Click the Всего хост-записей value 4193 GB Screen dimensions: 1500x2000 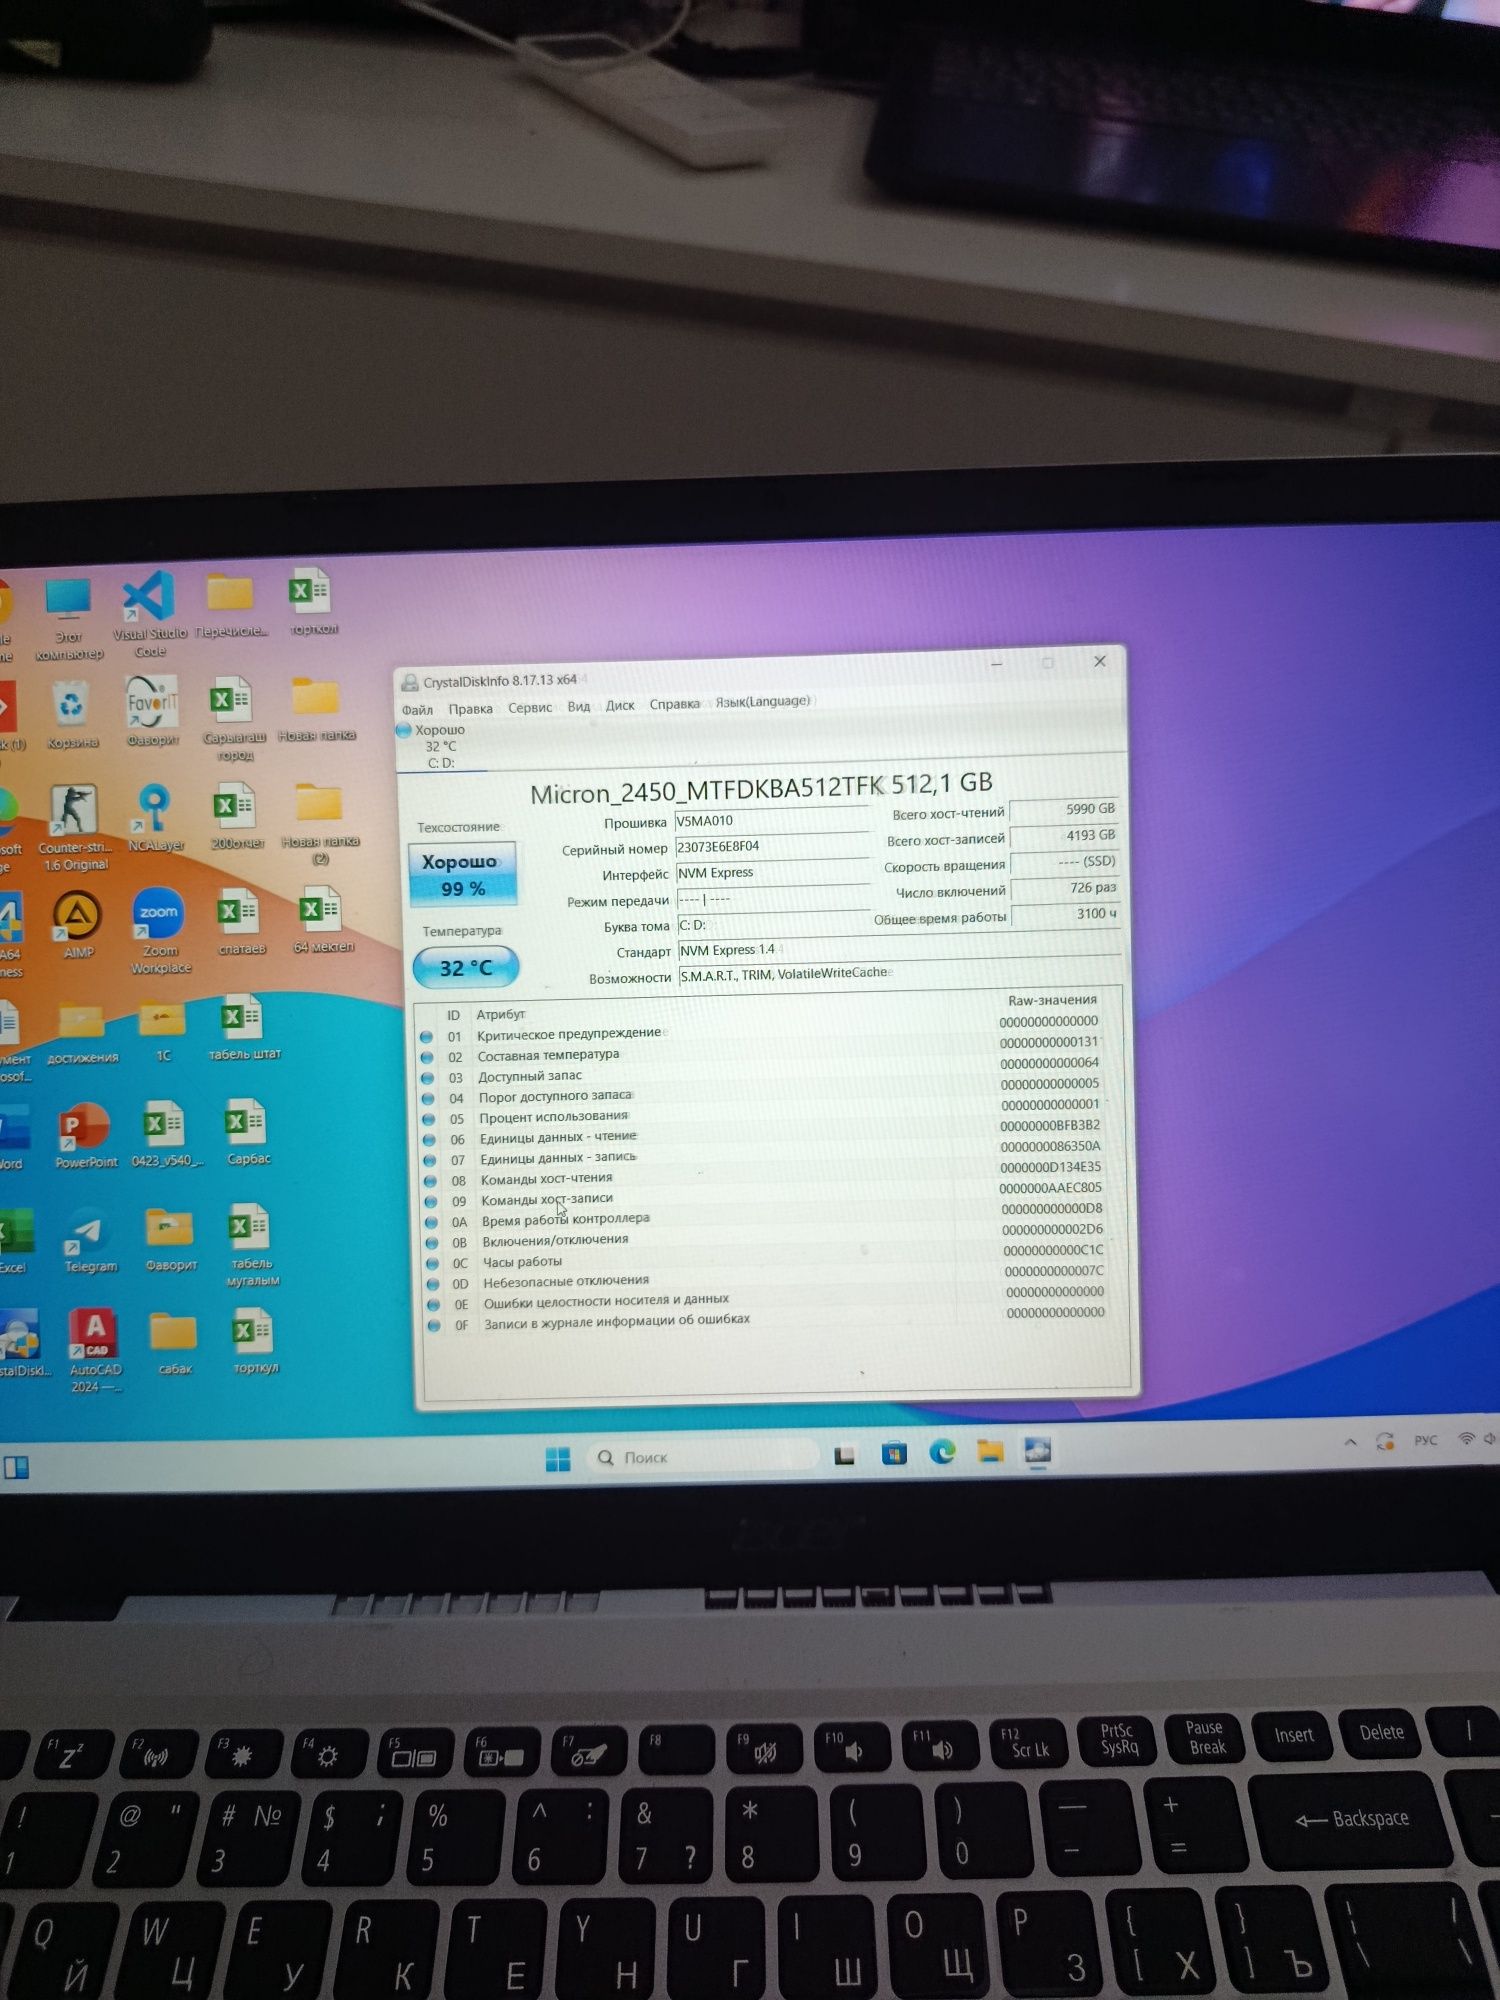tap(1063, 835)
